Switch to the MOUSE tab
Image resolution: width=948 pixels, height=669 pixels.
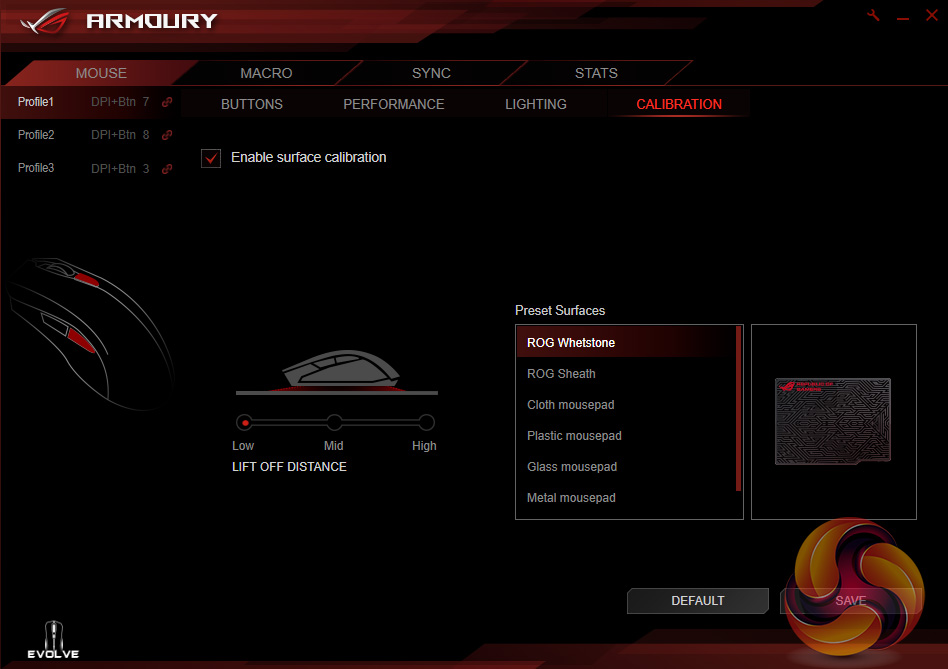(101, 73)
